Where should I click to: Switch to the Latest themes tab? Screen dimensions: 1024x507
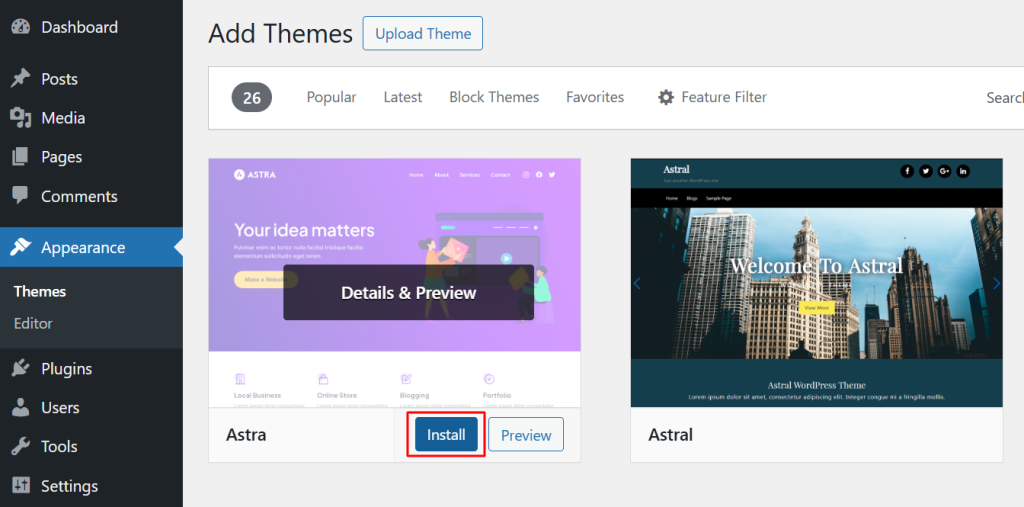click(402, 97)
